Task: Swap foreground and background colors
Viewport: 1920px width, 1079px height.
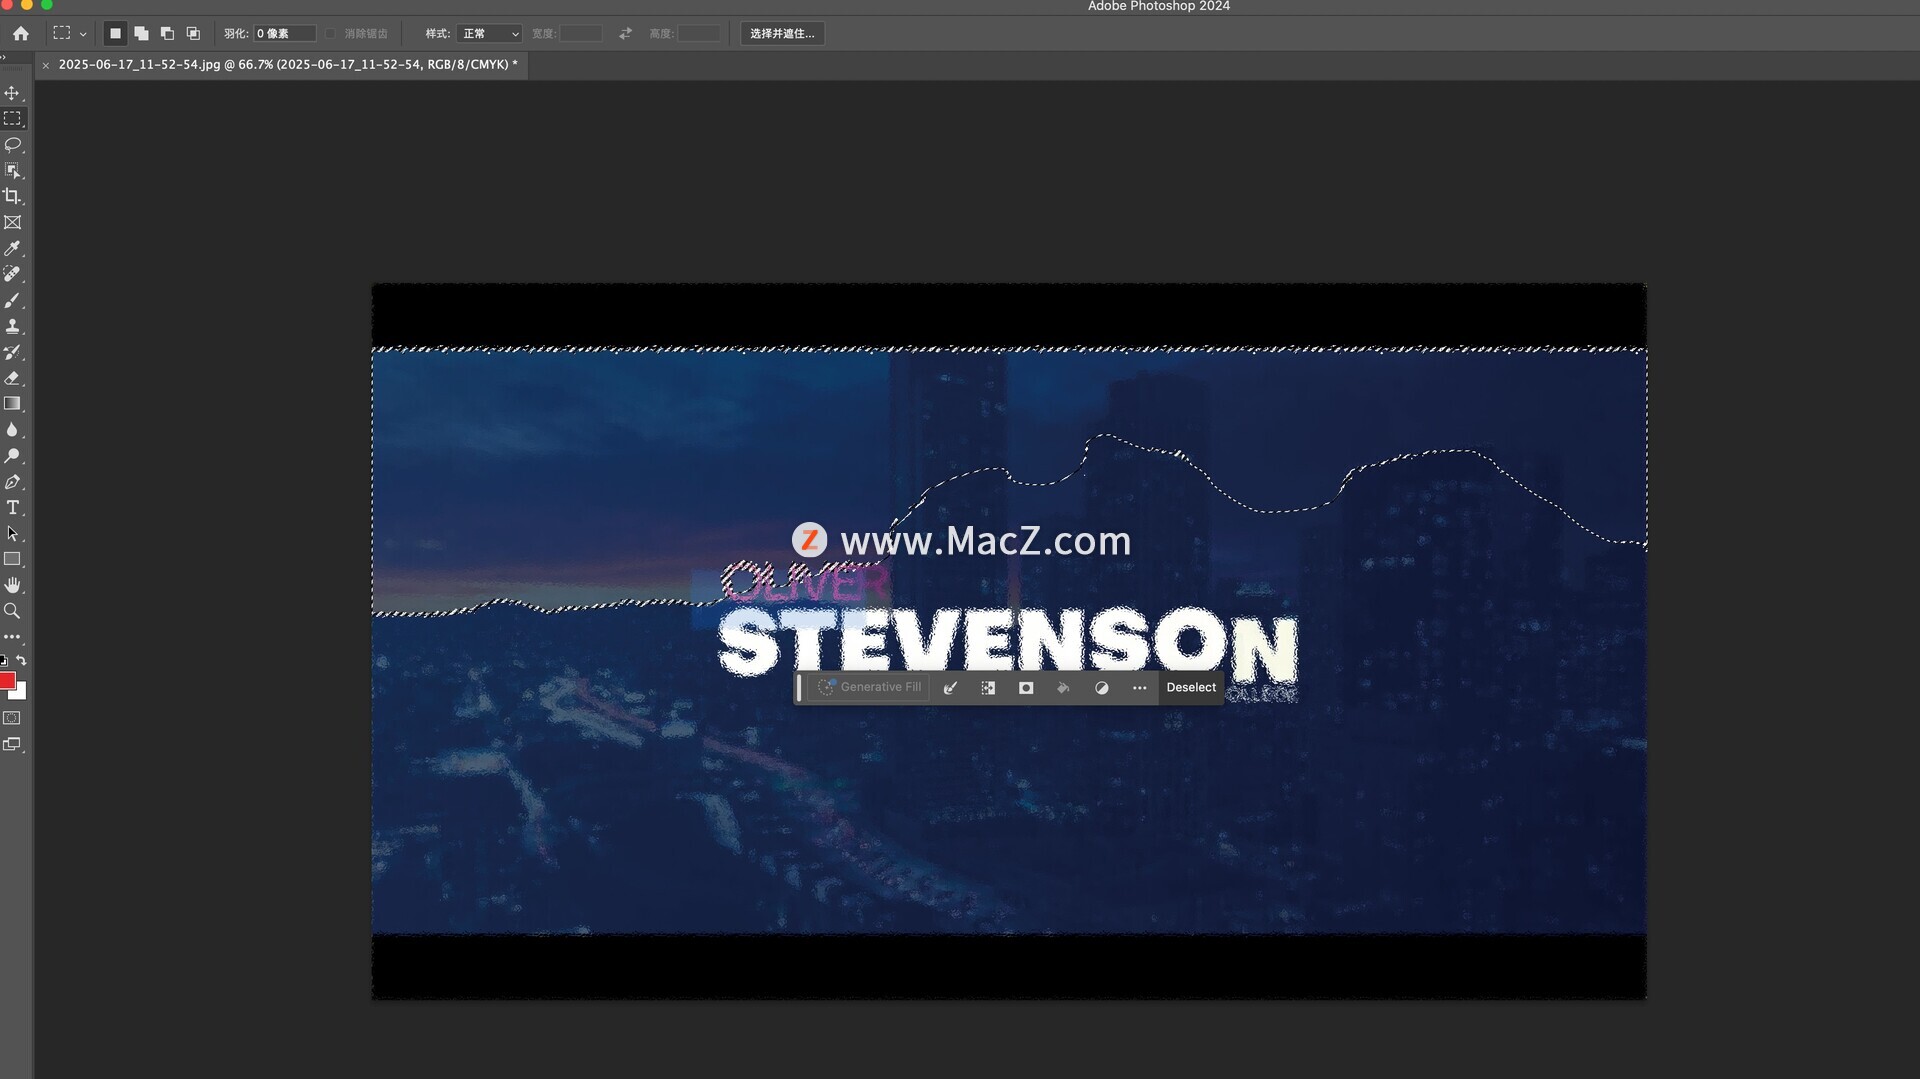Action: tap(21, 660)
